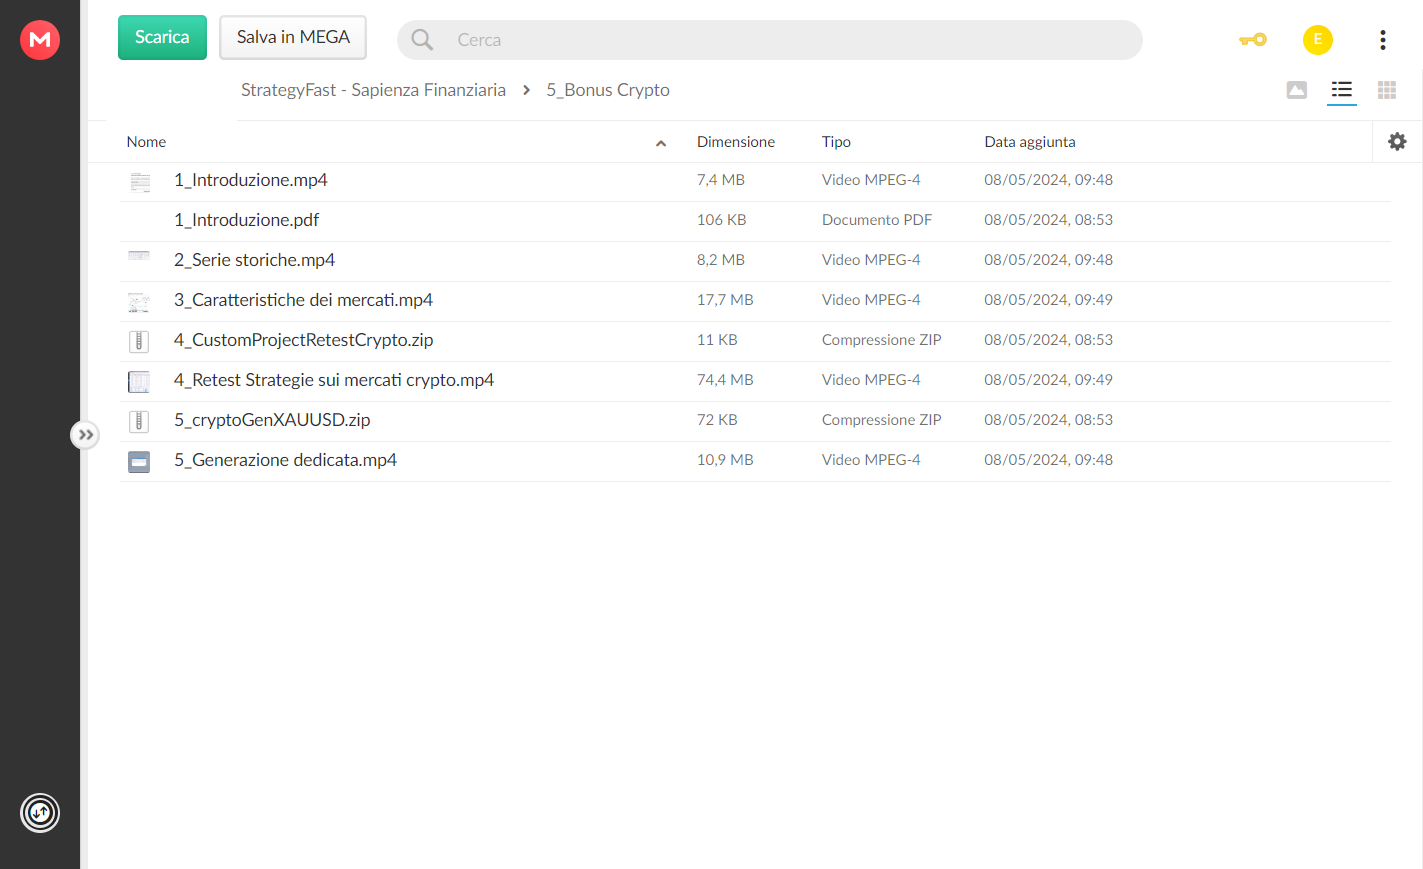The width and height of the screenshot is (1423, 869).
Task: Switch to grid thumbnail view
Action: point(1387,90)
